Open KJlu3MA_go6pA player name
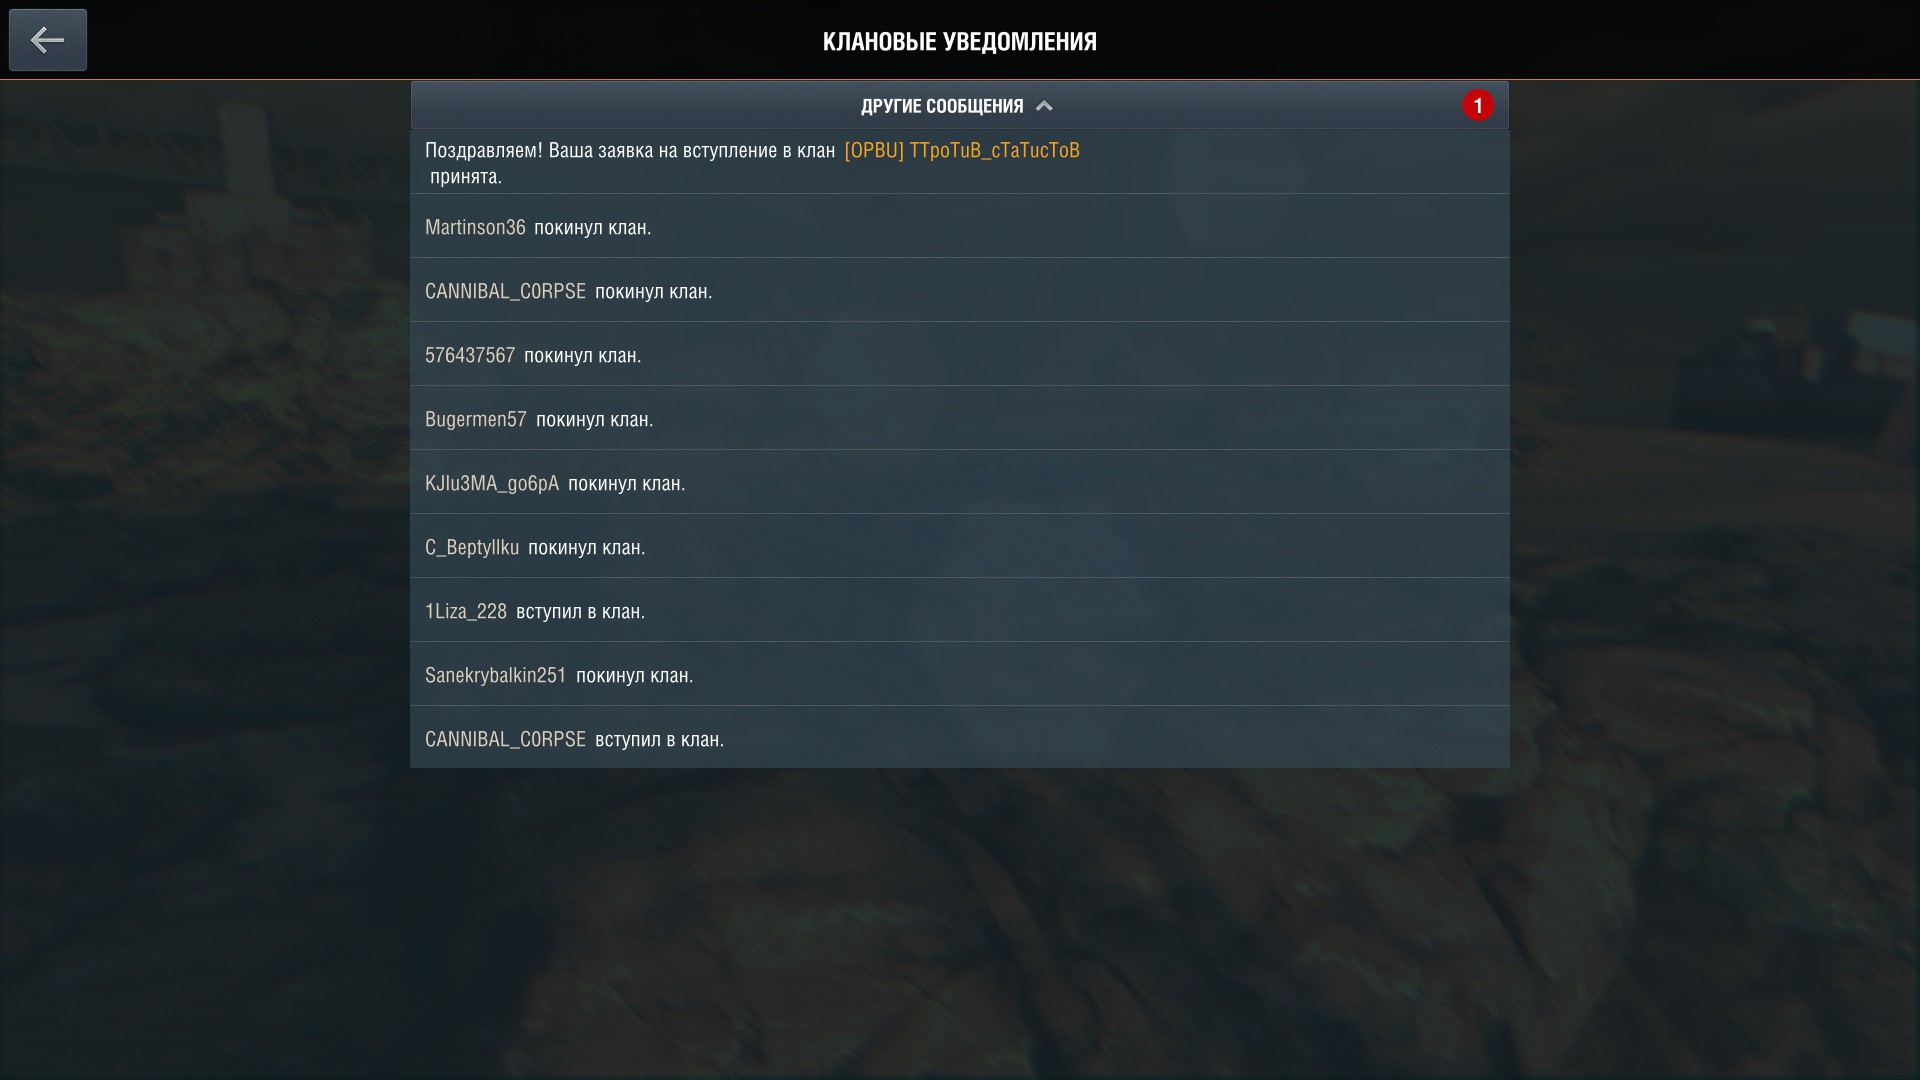The height and width of the screenshot is (1080, 1920). click(x=492, y=483)
